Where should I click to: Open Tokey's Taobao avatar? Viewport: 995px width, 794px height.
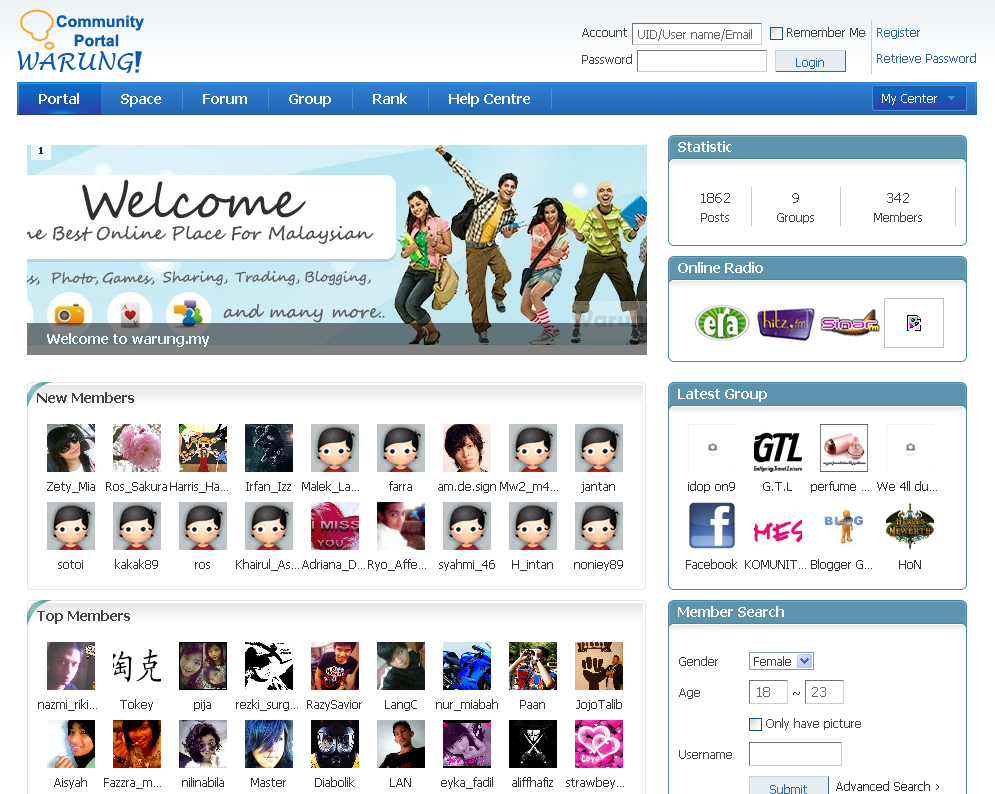[x=137, y=666]
